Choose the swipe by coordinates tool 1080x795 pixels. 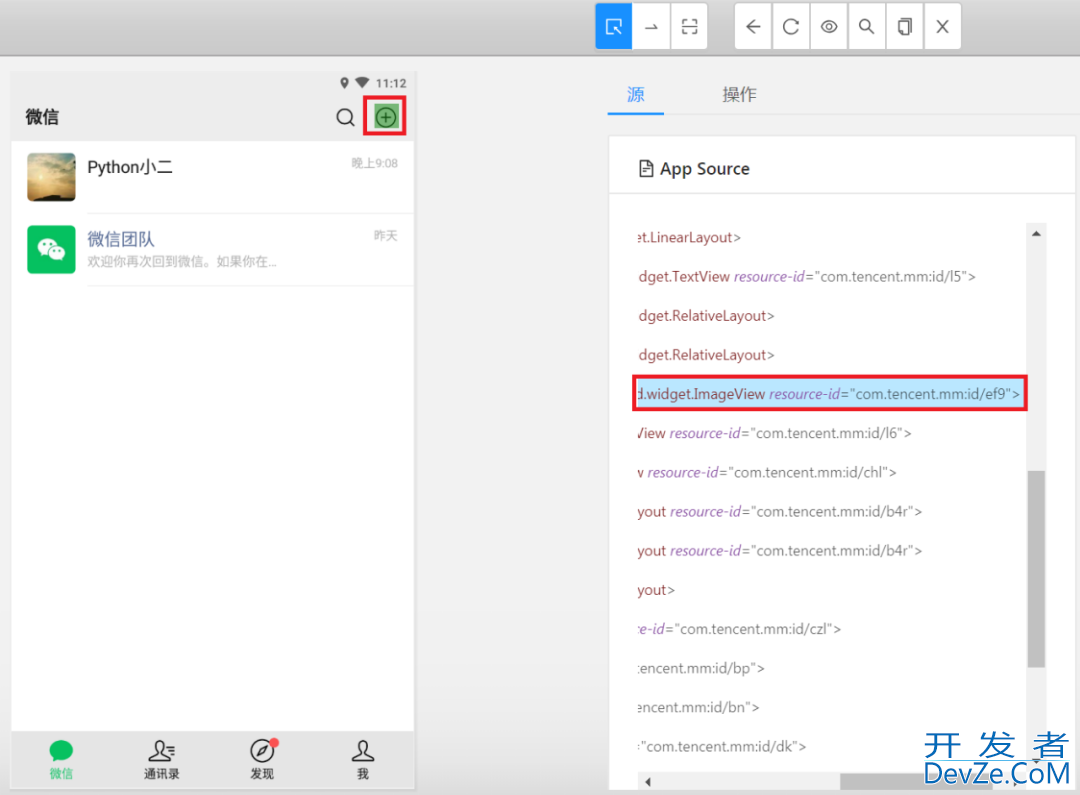pyautogui.click(x=651, y=27)
